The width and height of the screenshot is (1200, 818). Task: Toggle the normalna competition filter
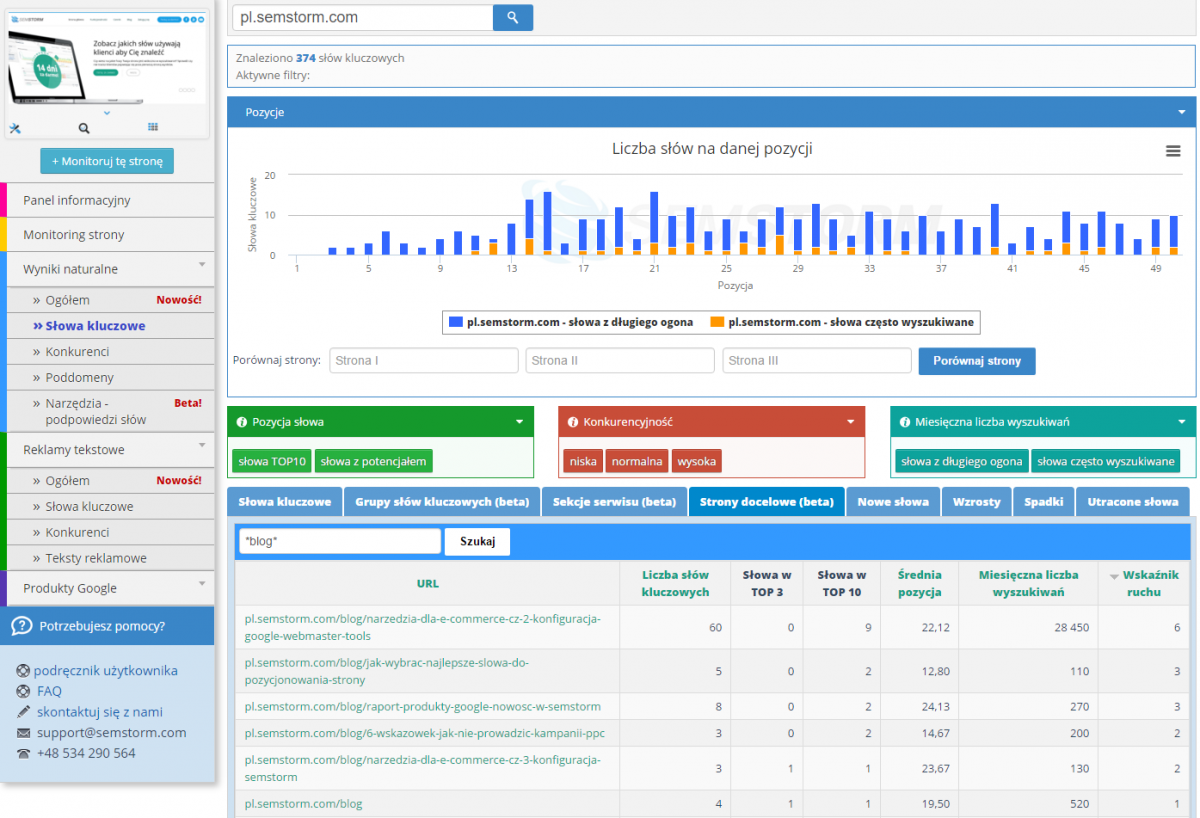click(x=637, y=461)
